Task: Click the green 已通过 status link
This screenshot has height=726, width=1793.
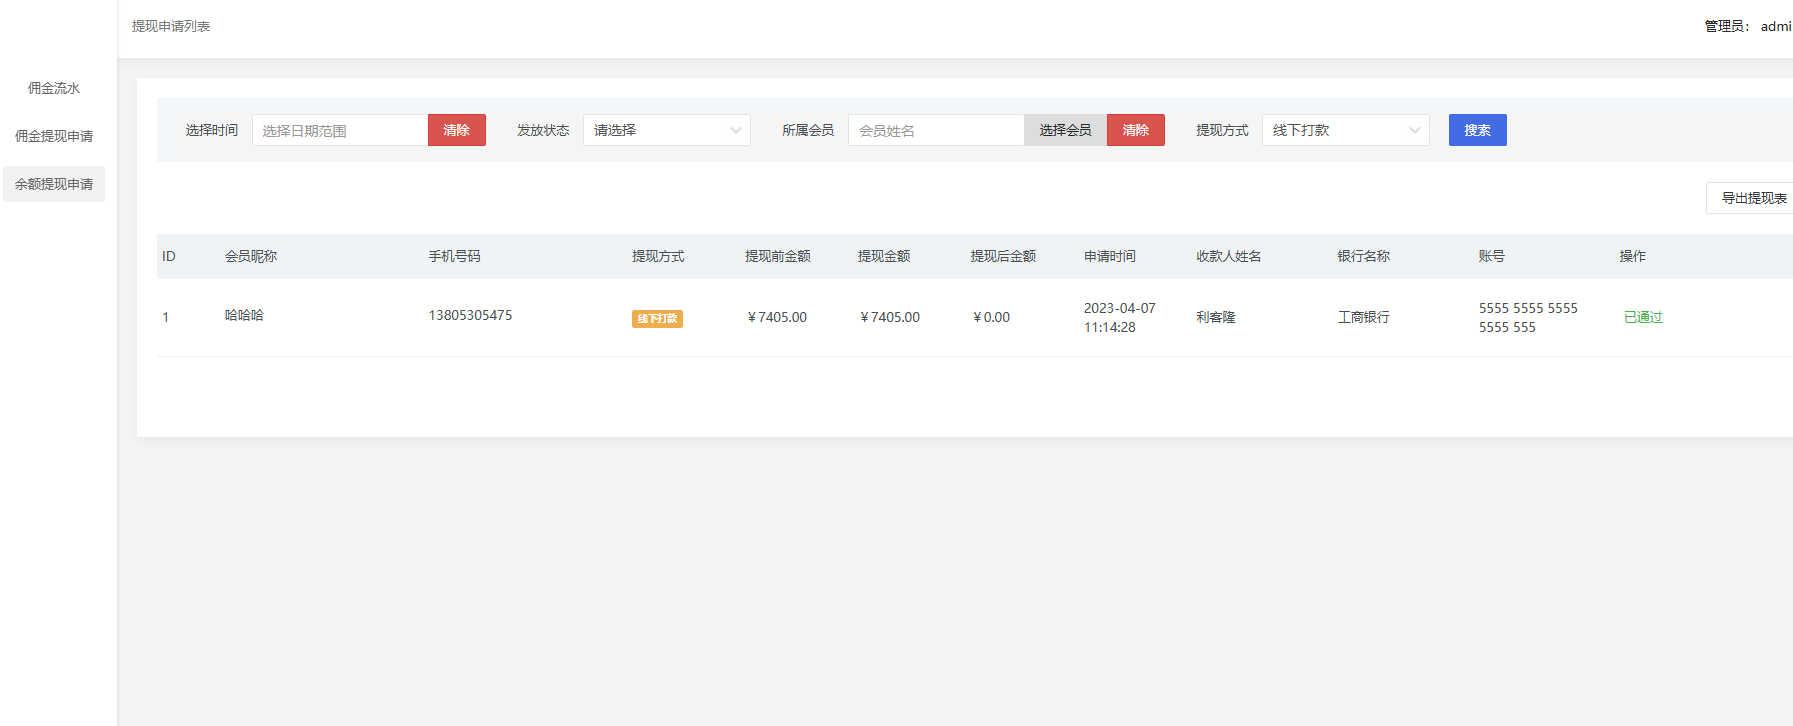Action: (x=1643, y=317)
